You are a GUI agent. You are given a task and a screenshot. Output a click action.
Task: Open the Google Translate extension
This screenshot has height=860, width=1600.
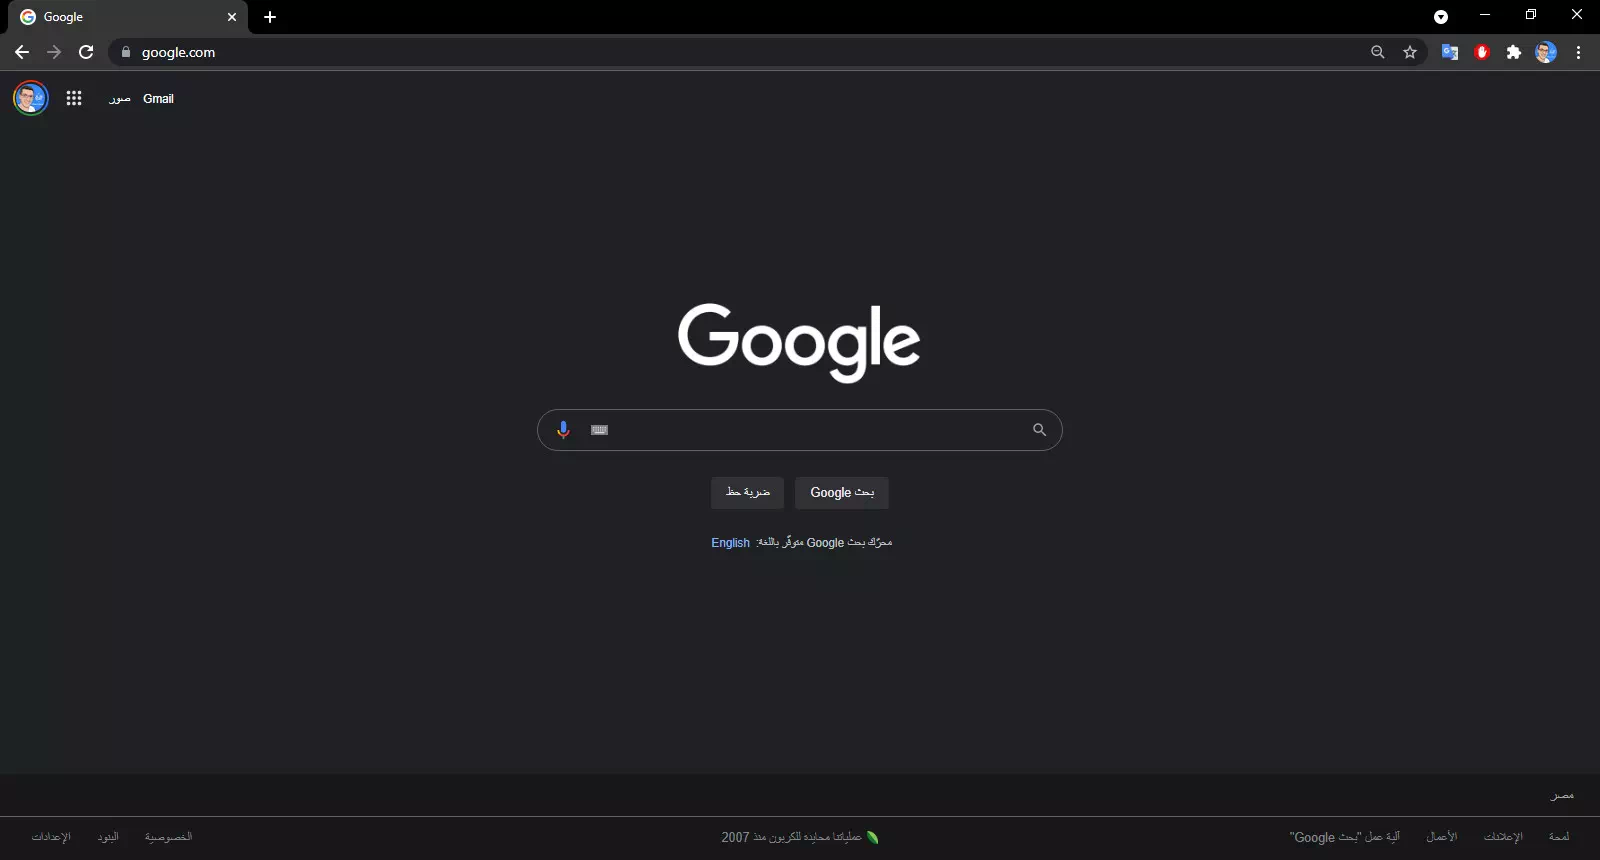click(1449, 52)
